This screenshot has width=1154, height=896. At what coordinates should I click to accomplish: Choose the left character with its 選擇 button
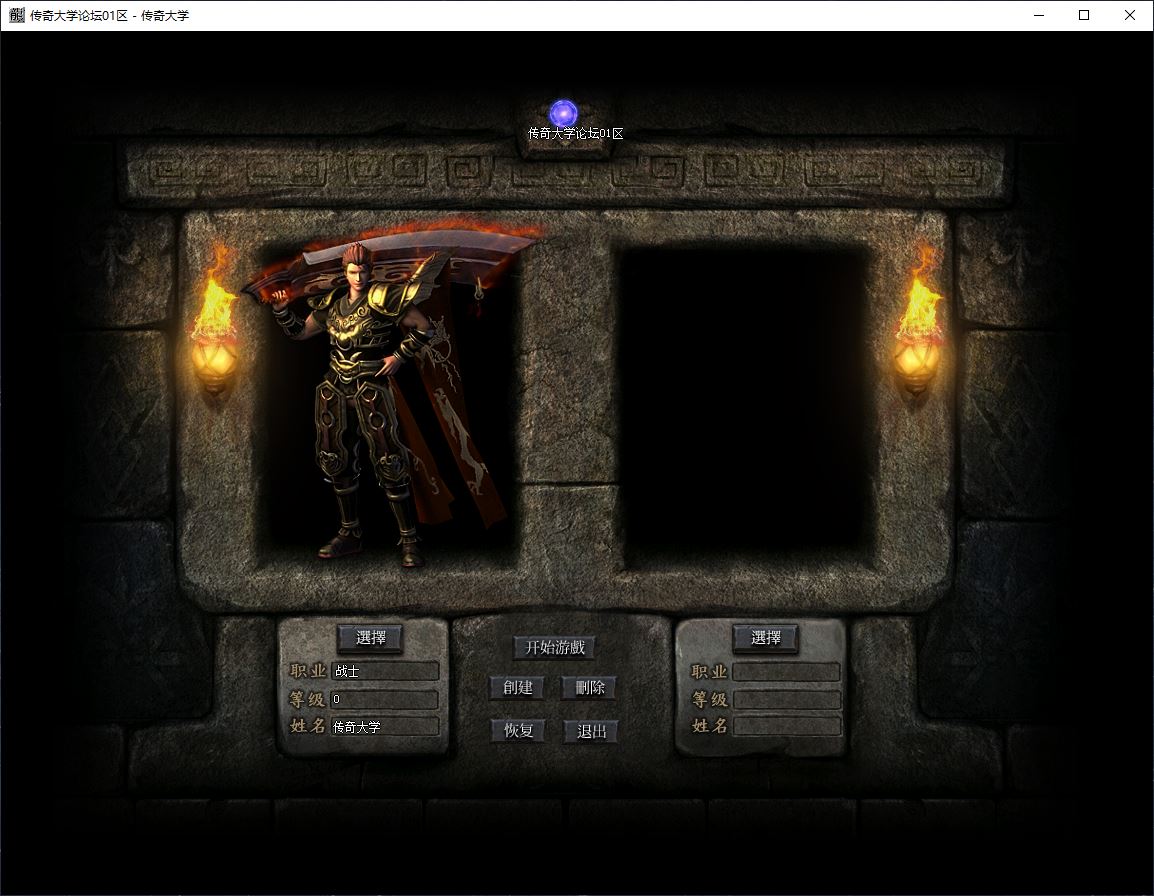[370, 638]
